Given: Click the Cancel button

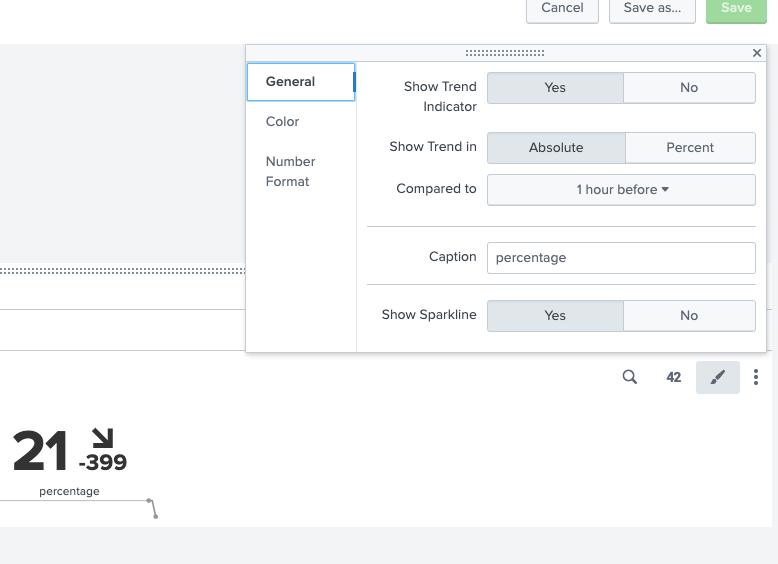Looking at the screenshot, I should 562,8.
